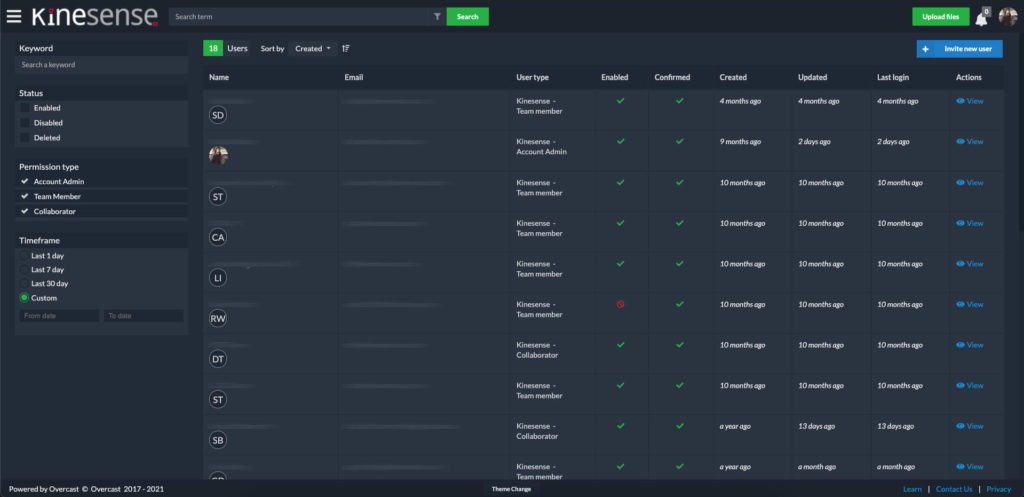Sort by the Name column header
This screenshot has height=497, width=1024.
click(x=219, y=77)
